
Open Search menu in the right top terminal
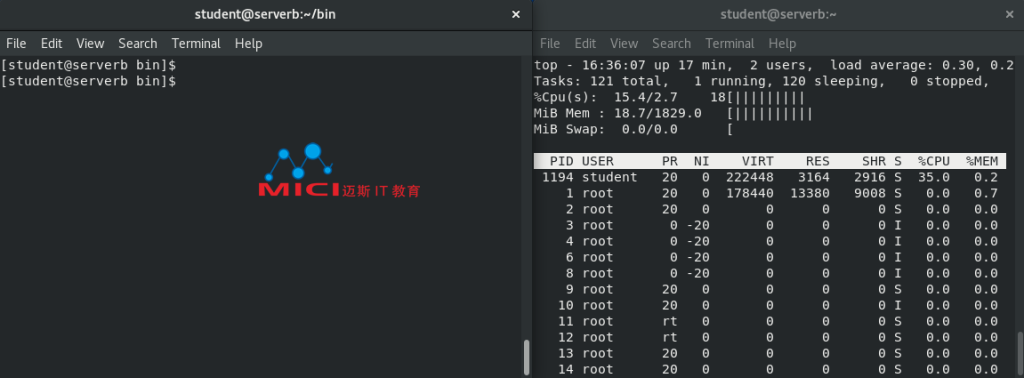[x=671, y=44]
